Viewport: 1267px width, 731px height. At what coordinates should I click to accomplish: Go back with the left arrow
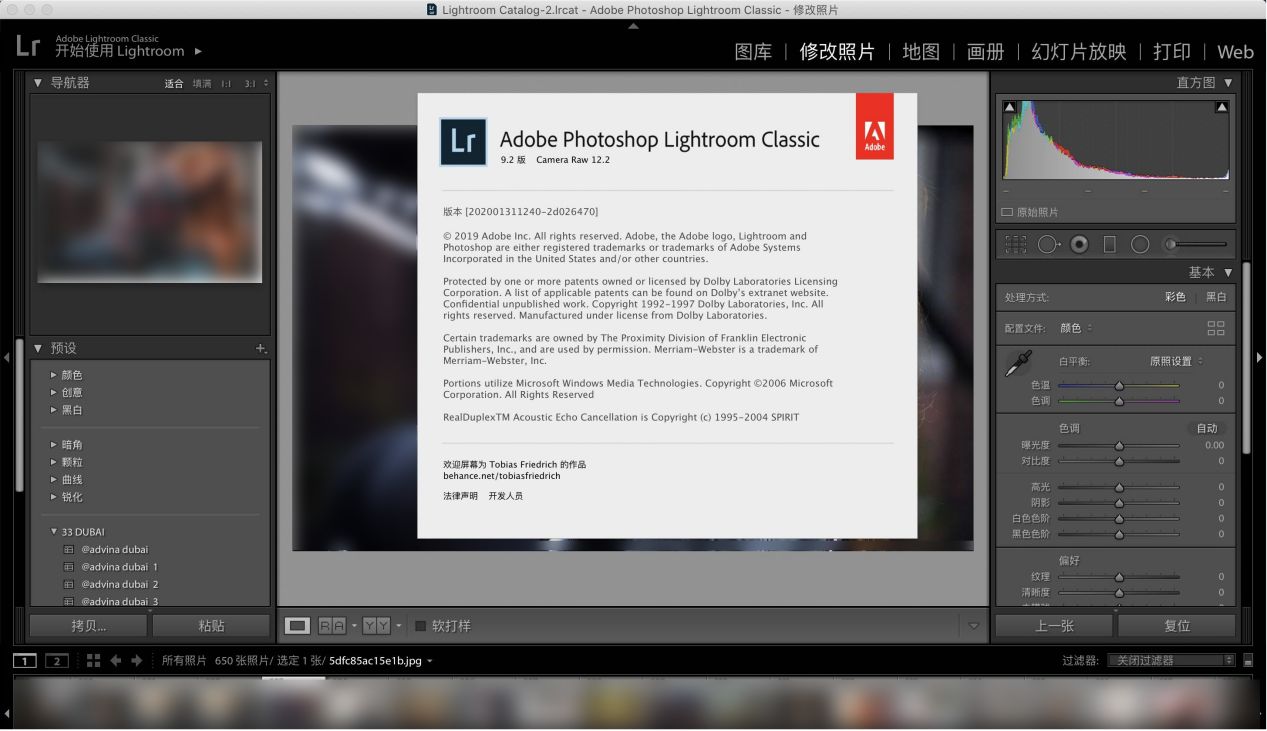[x=116, y=661]
